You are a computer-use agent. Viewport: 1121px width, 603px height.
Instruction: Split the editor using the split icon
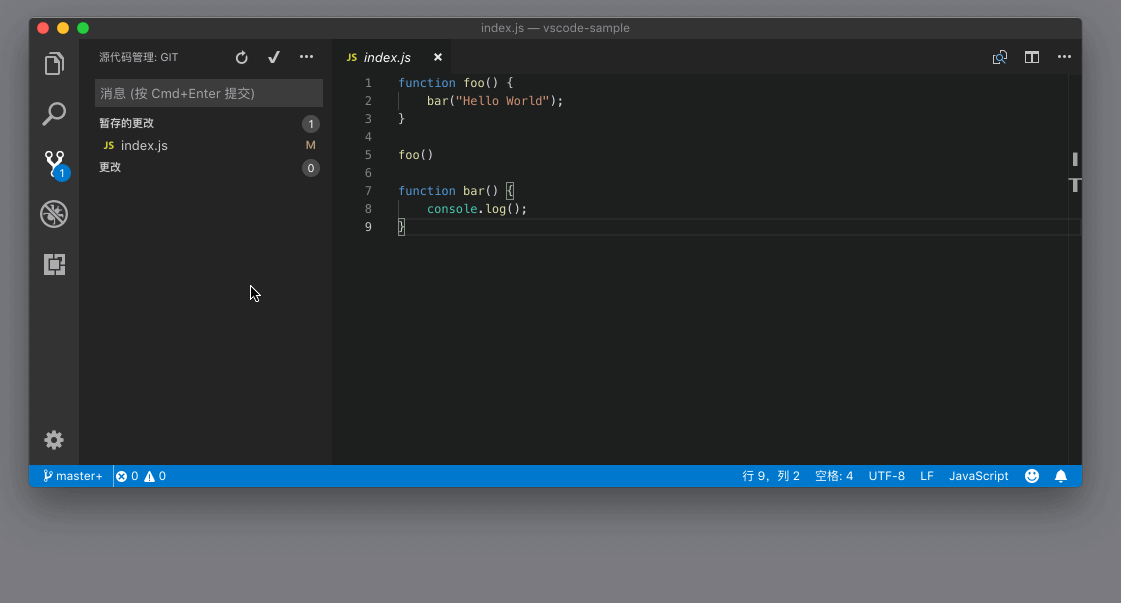[x=1031, y=58]
